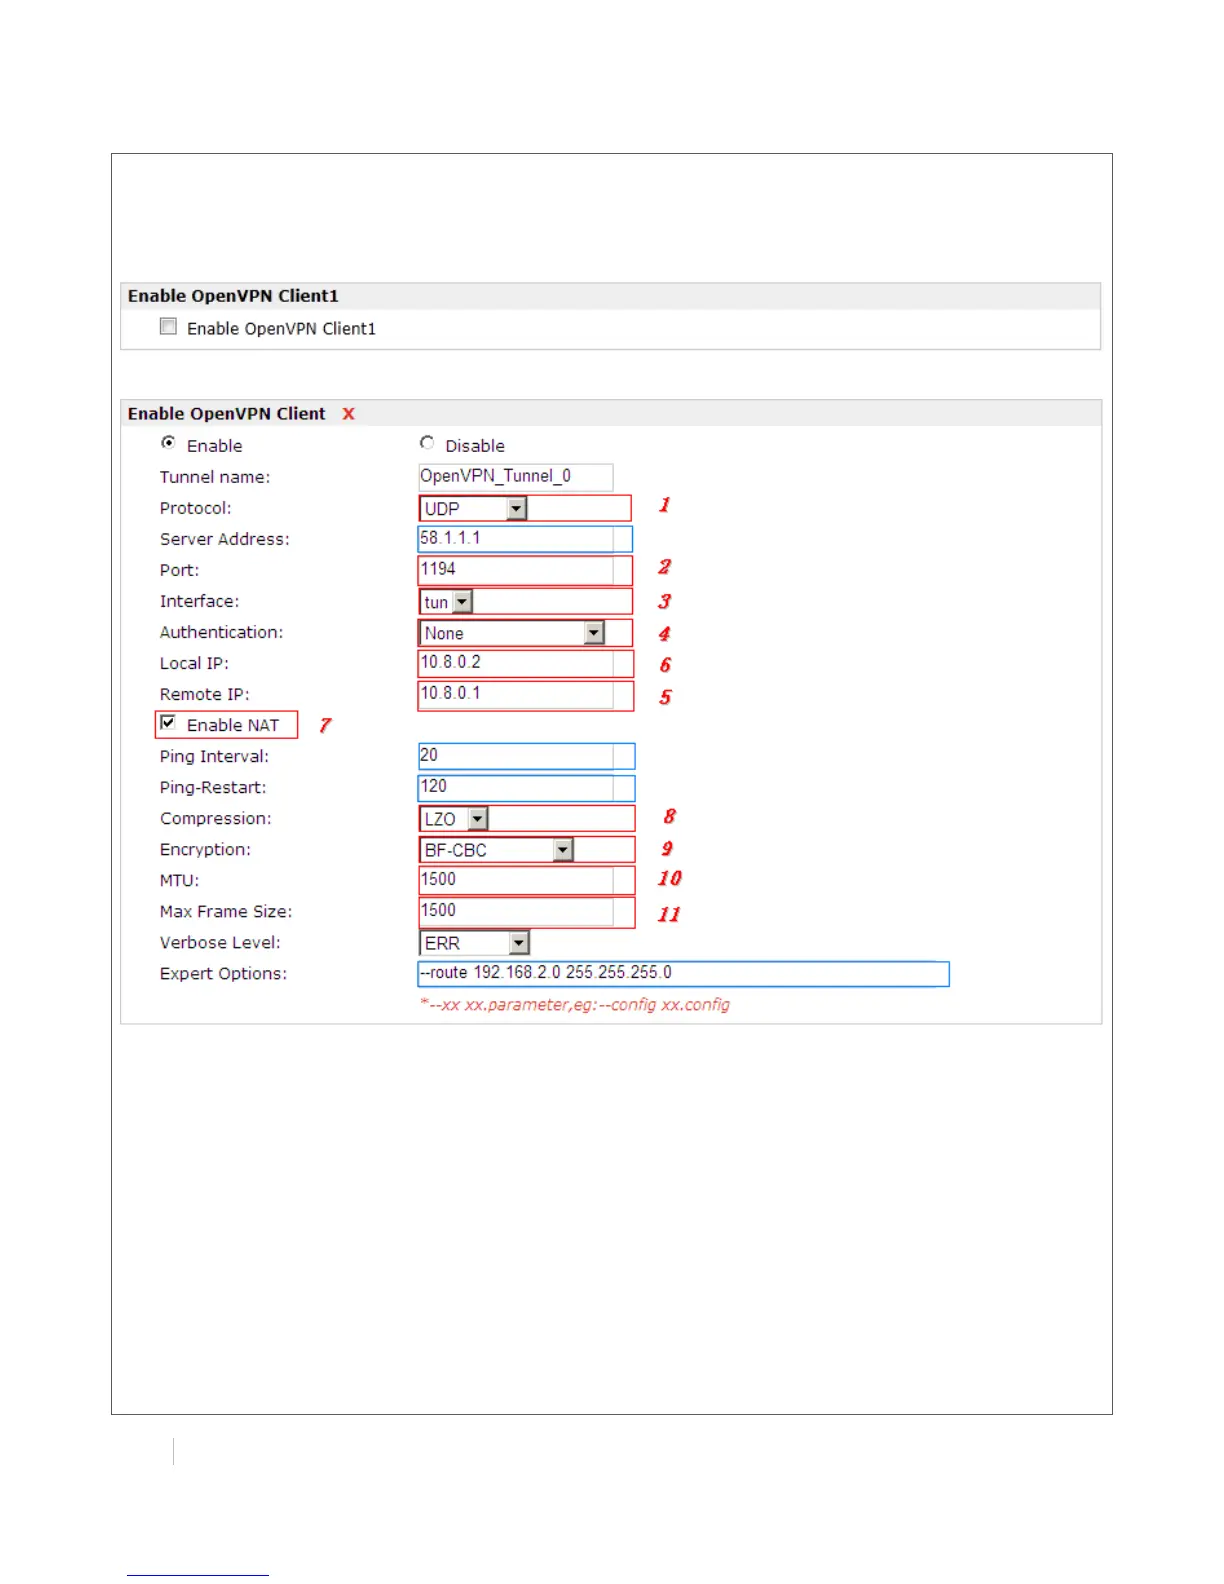Viewport: 1224px width, 1584px height.
Task: Click the Enable OpenVPN Client1 header text
Action: coord(233,296)
